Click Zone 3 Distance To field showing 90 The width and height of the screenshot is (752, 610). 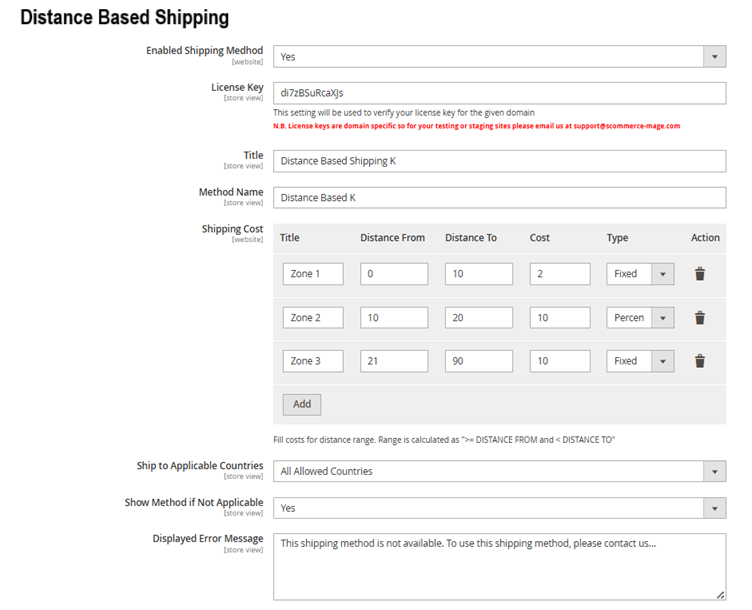[x=479, y=361]
